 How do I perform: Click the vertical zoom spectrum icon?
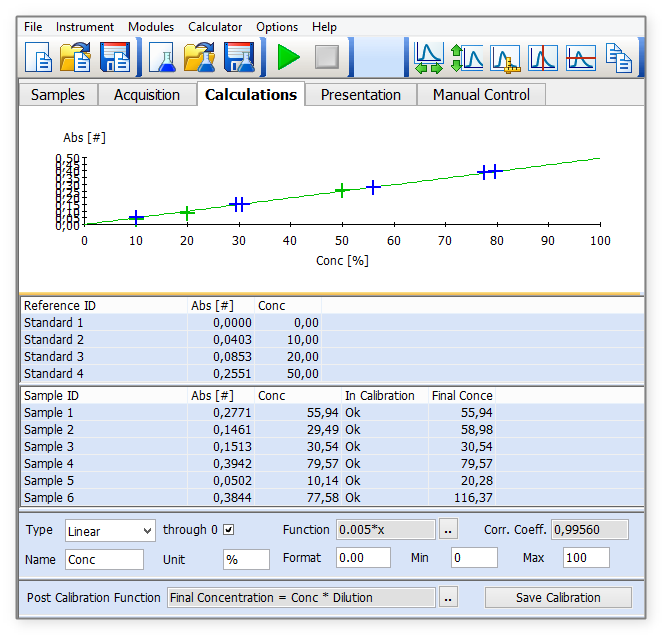(467, 58)
